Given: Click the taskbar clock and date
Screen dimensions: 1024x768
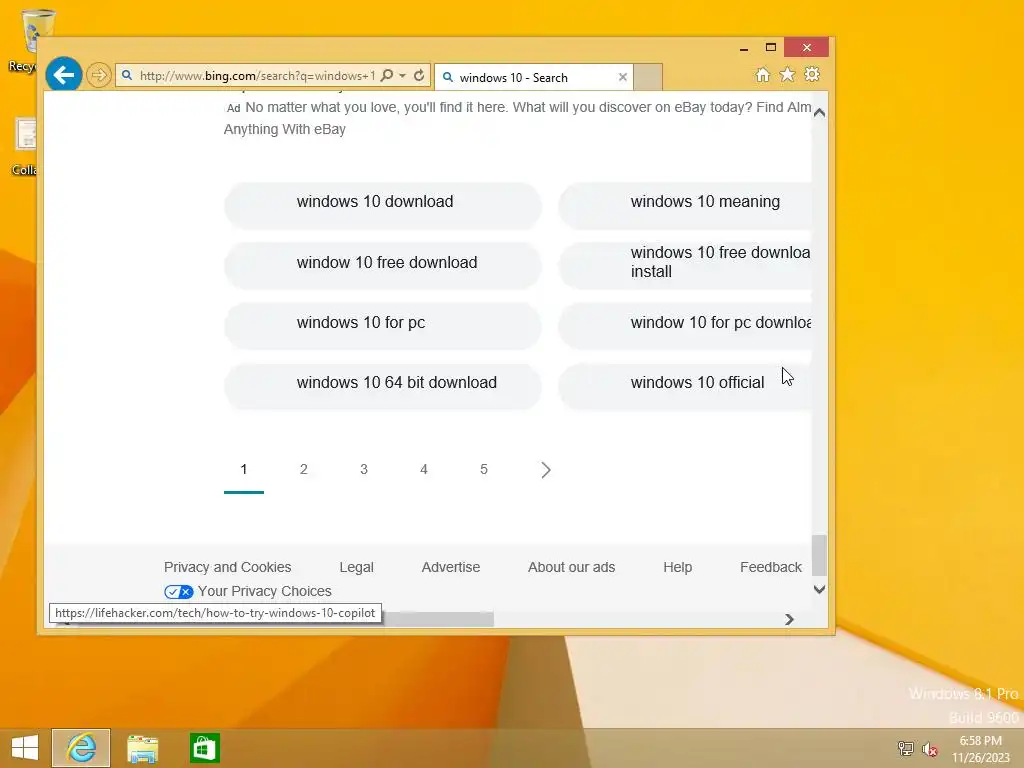Looking at the screenshot, I should (980, 749).
